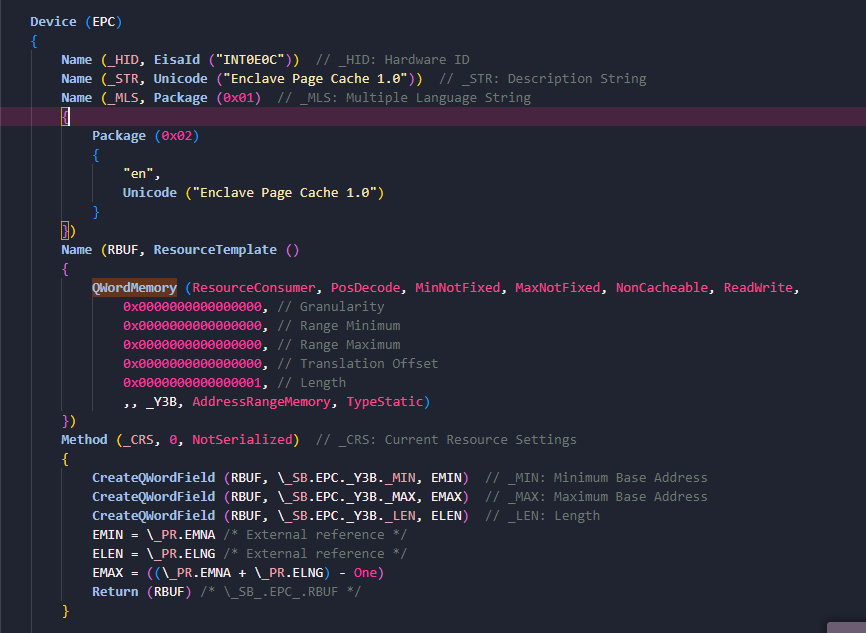Image resolution: width=866 pixels, height=633 pixels.
Task: Click the closing brace of the _CRS method
Action: pyautogui.click(x=65, y=611)
